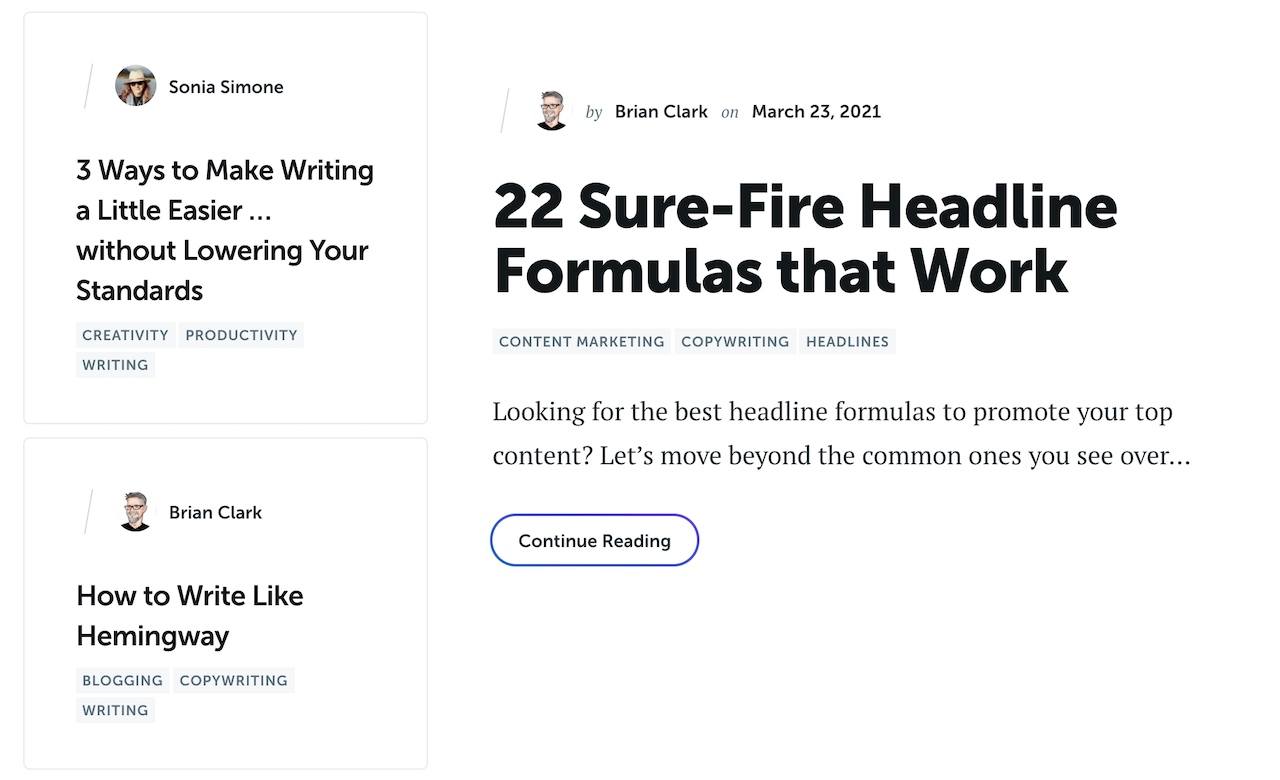Image resolution: width=1280 pixels, height=780 pixels.
Task: Click Brian Clark's avatar in featured post
Action: pos(551,111)
